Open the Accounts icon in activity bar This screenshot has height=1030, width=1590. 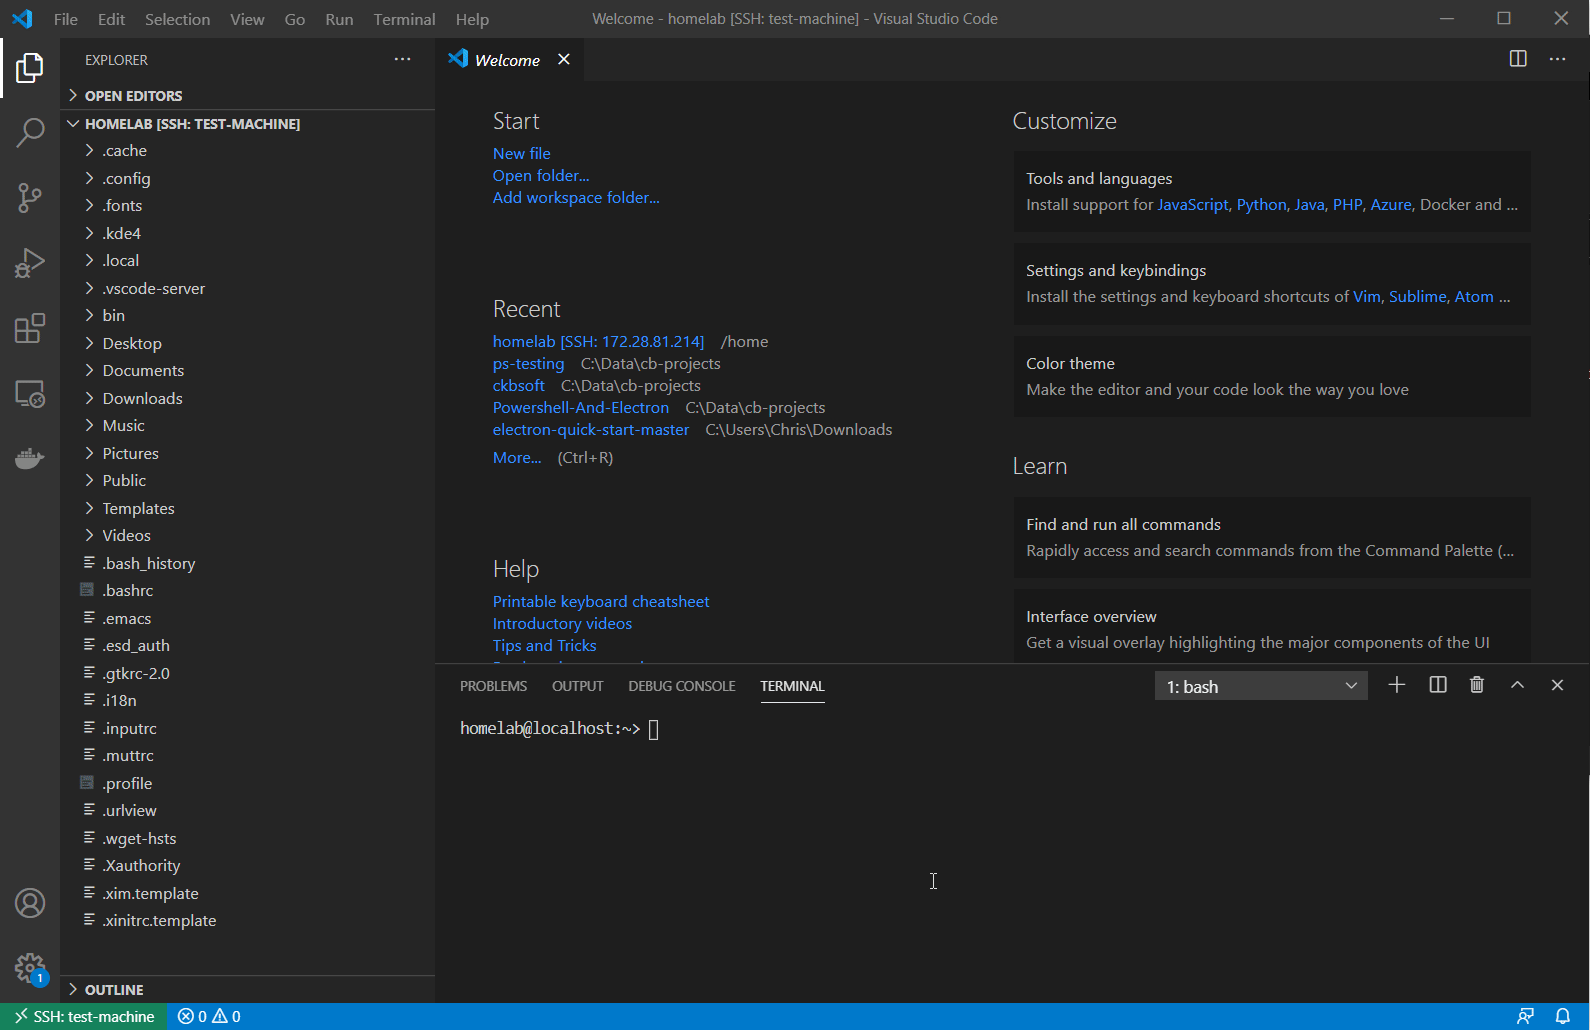click(x=30, y=903)
